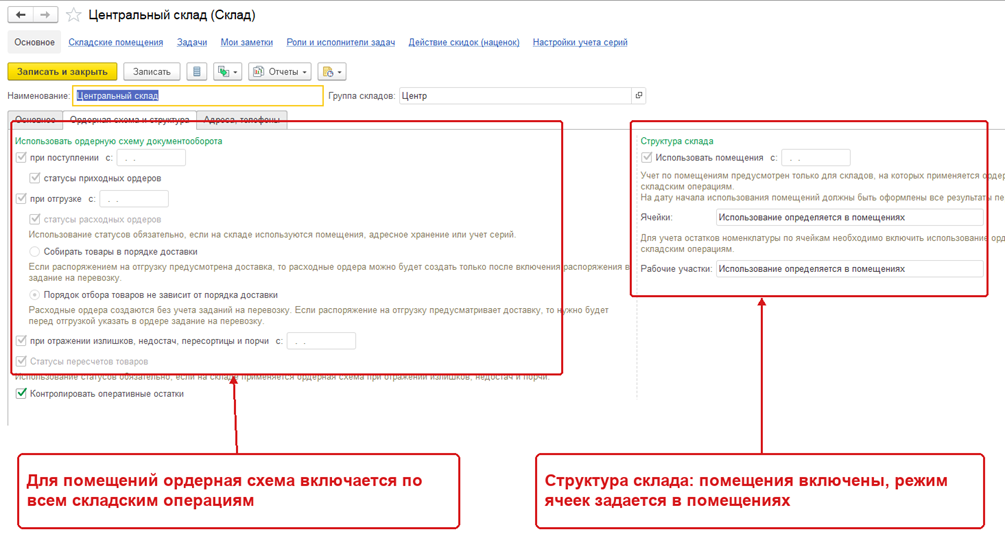
Task: Open Складские помещения section link
Action: click(115, 42)
